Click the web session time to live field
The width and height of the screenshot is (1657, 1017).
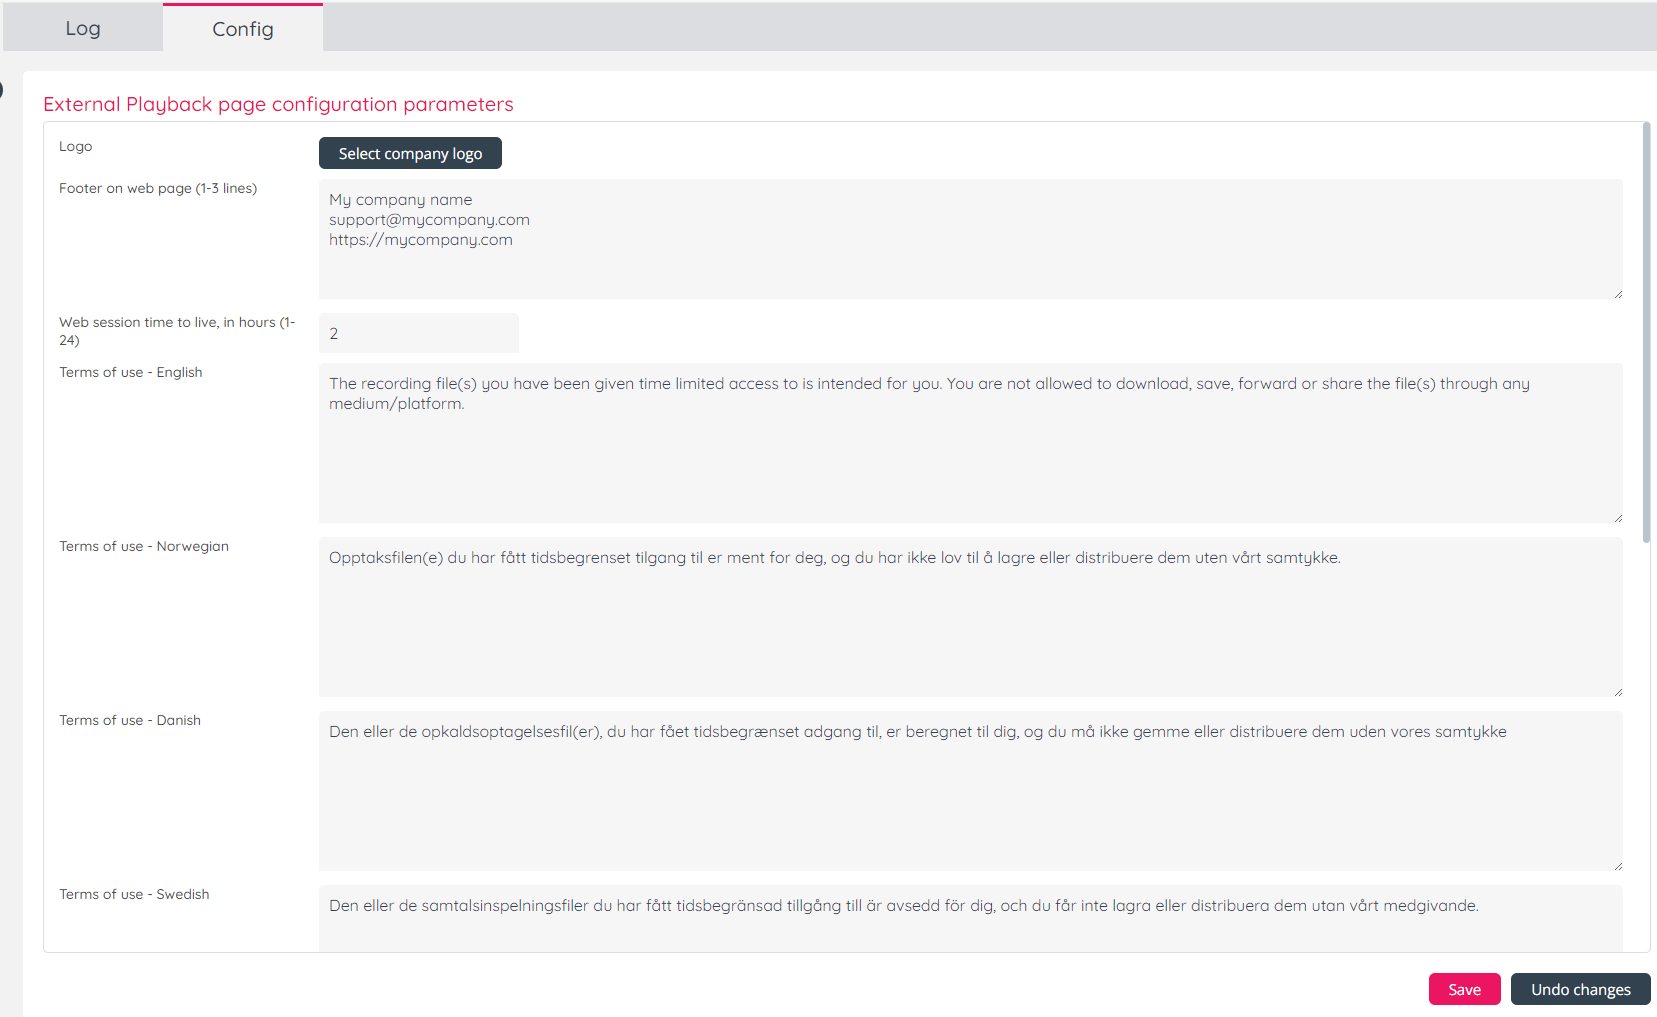point(418,333)
